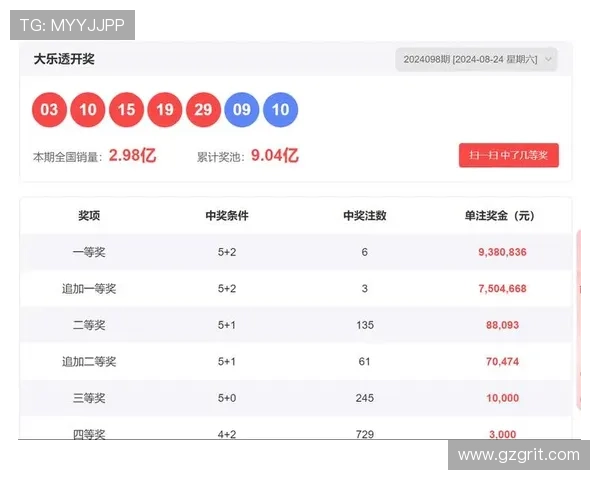This screenshot has height=480, width=600.
Task: Click the 扫一扫 中了几等奖 red button
Action: (509, 155)
